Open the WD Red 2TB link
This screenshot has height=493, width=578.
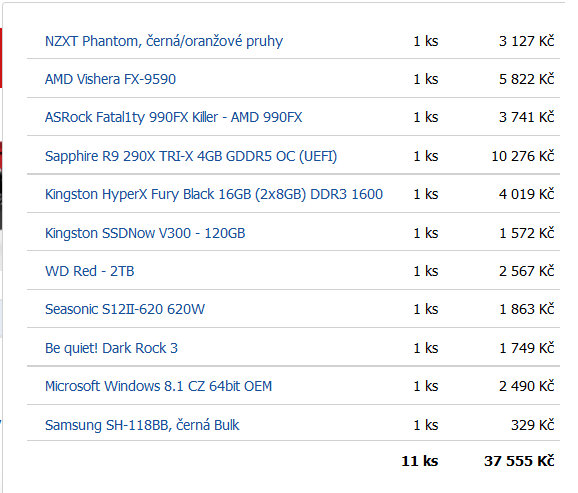pos(90,271)
